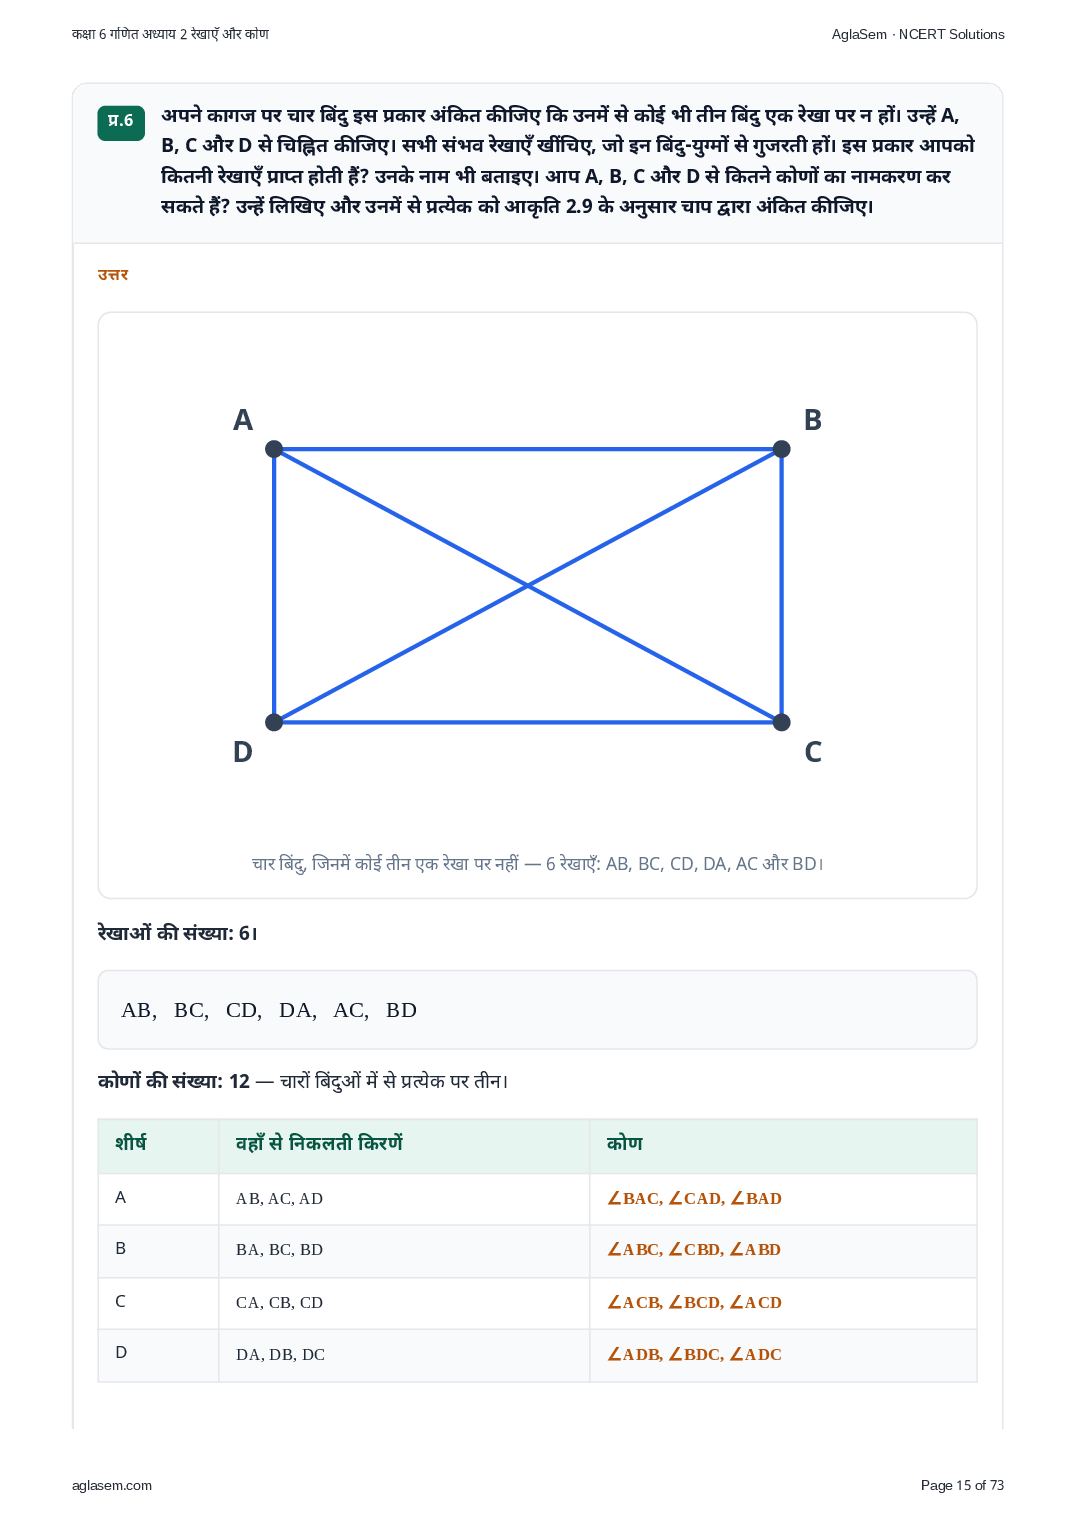
Task: Click the figure caption about 6 रेखाएँ
Action: coord(538,864)
